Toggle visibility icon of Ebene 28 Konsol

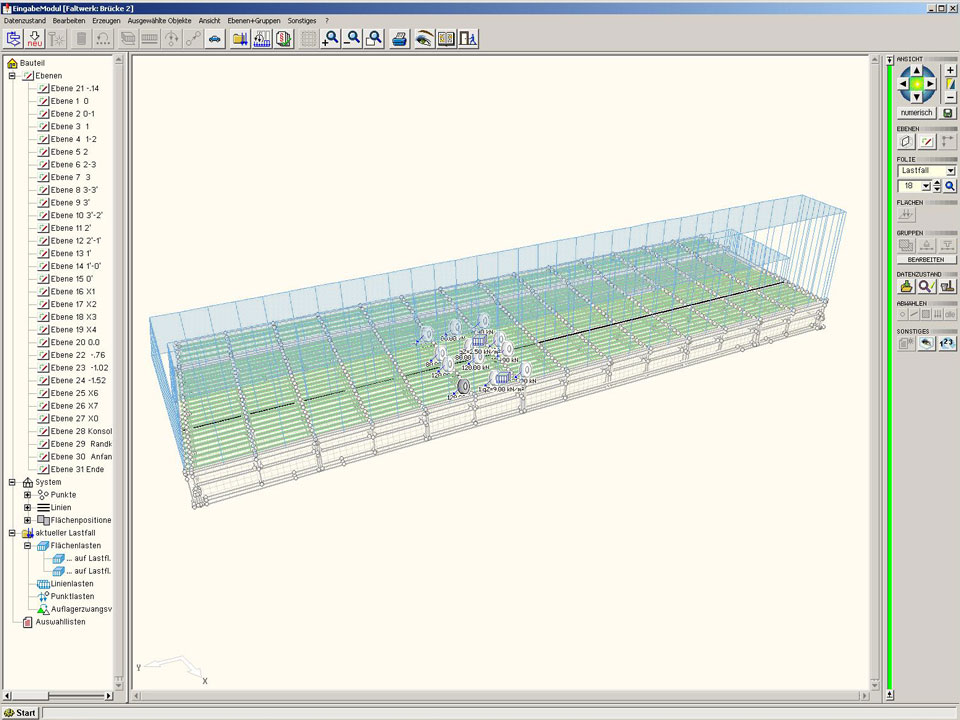[43, 431]
